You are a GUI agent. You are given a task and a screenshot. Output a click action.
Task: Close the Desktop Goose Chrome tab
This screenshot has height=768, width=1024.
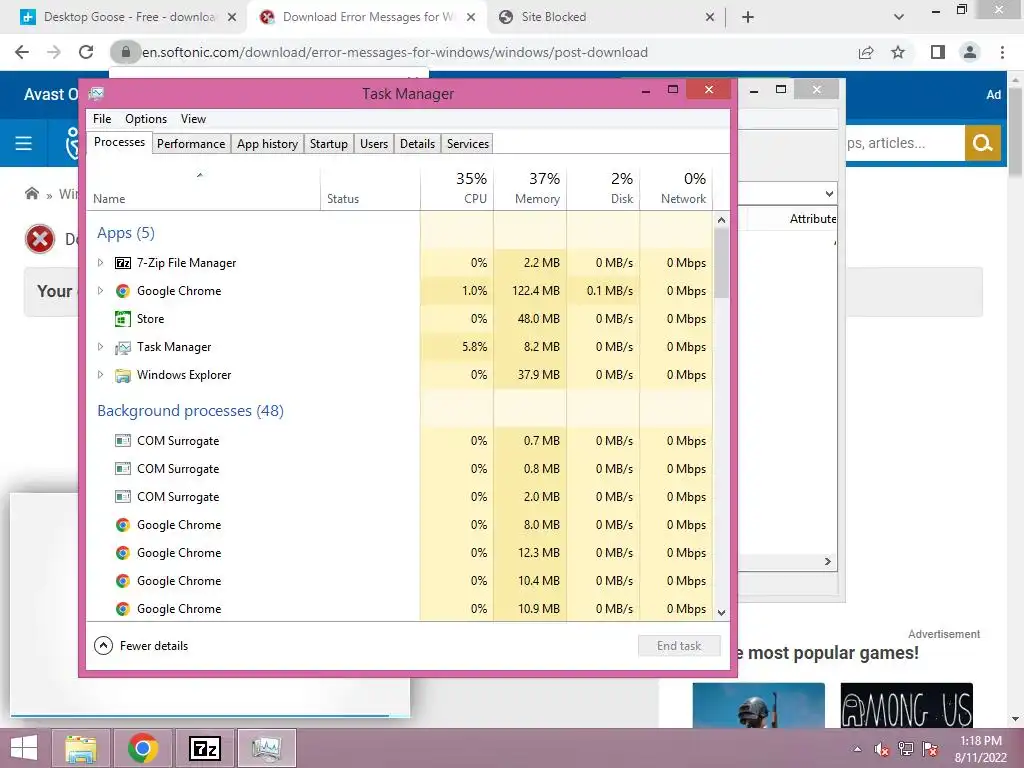pyautogui.click(x=232, y=18)
